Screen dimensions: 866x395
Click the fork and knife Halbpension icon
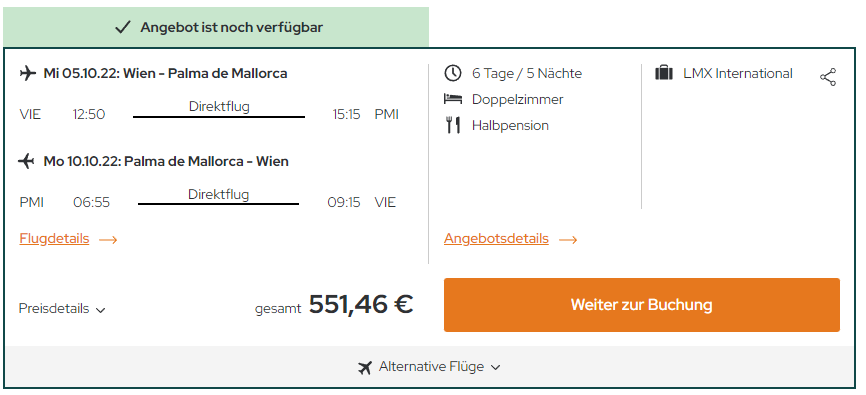click(x=453, y=125)
